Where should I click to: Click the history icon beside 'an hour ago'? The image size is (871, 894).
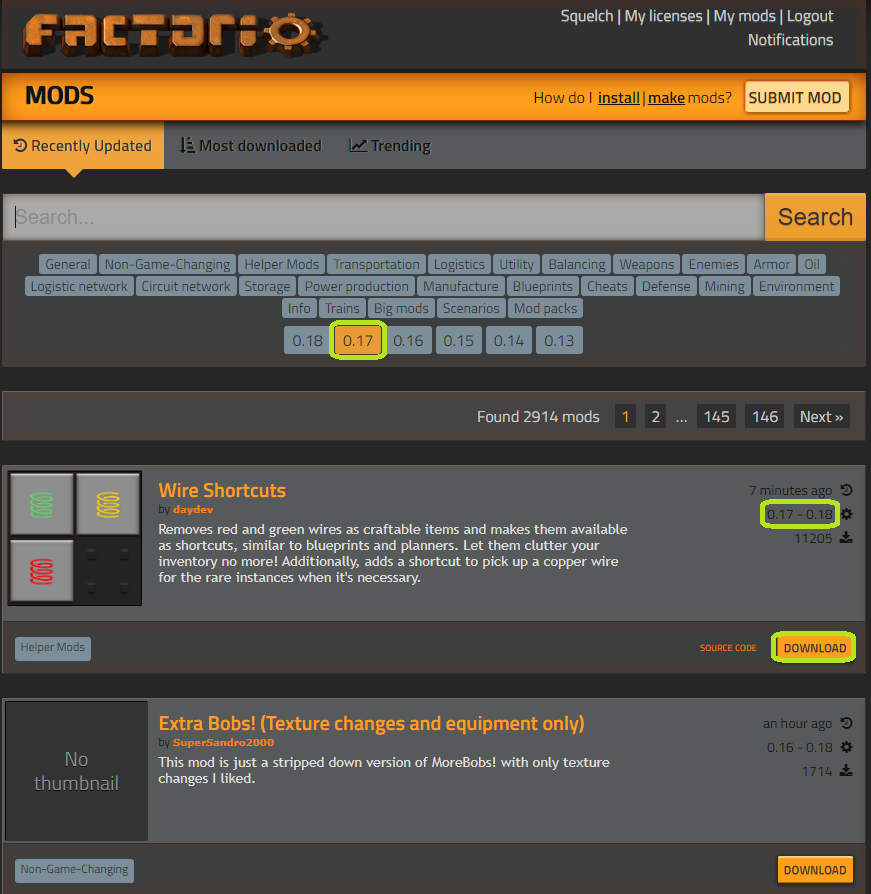pos(847,723)
